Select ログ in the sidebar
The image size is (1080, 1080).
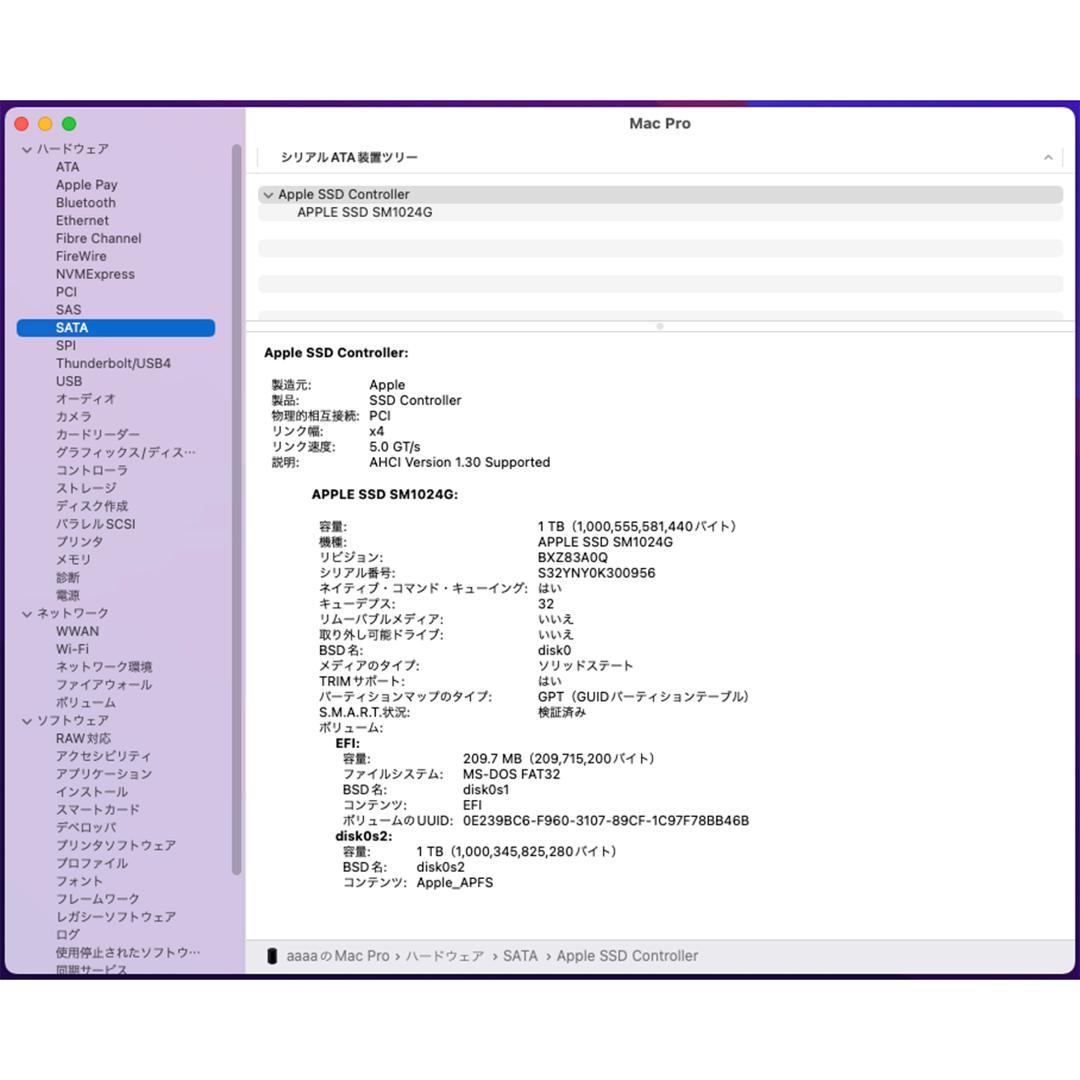pyautogui.click(x=68, y=935)
